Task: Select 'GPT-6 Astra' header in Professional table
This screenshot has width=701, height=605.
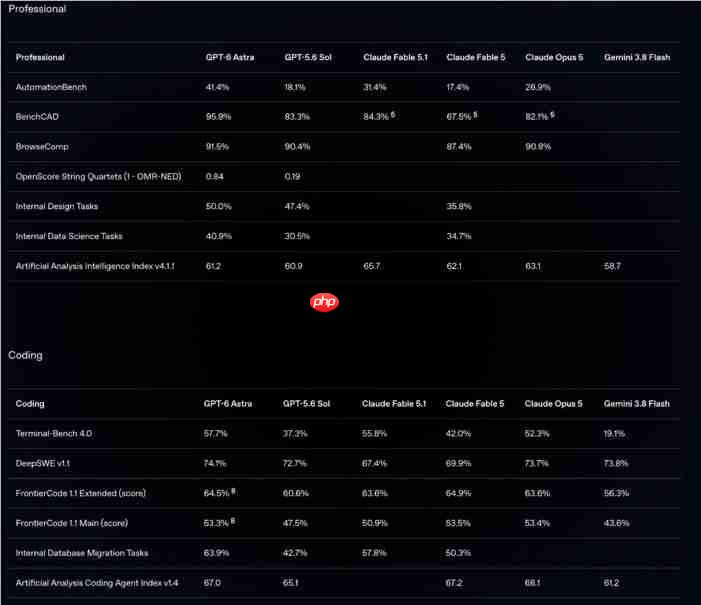Action: click(230, 57)
